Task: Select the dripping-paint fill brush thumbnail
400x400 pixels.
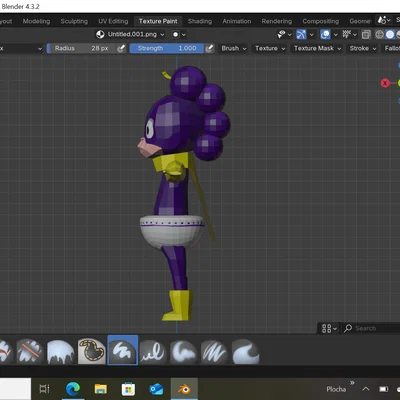Action: tap(60, 351)
